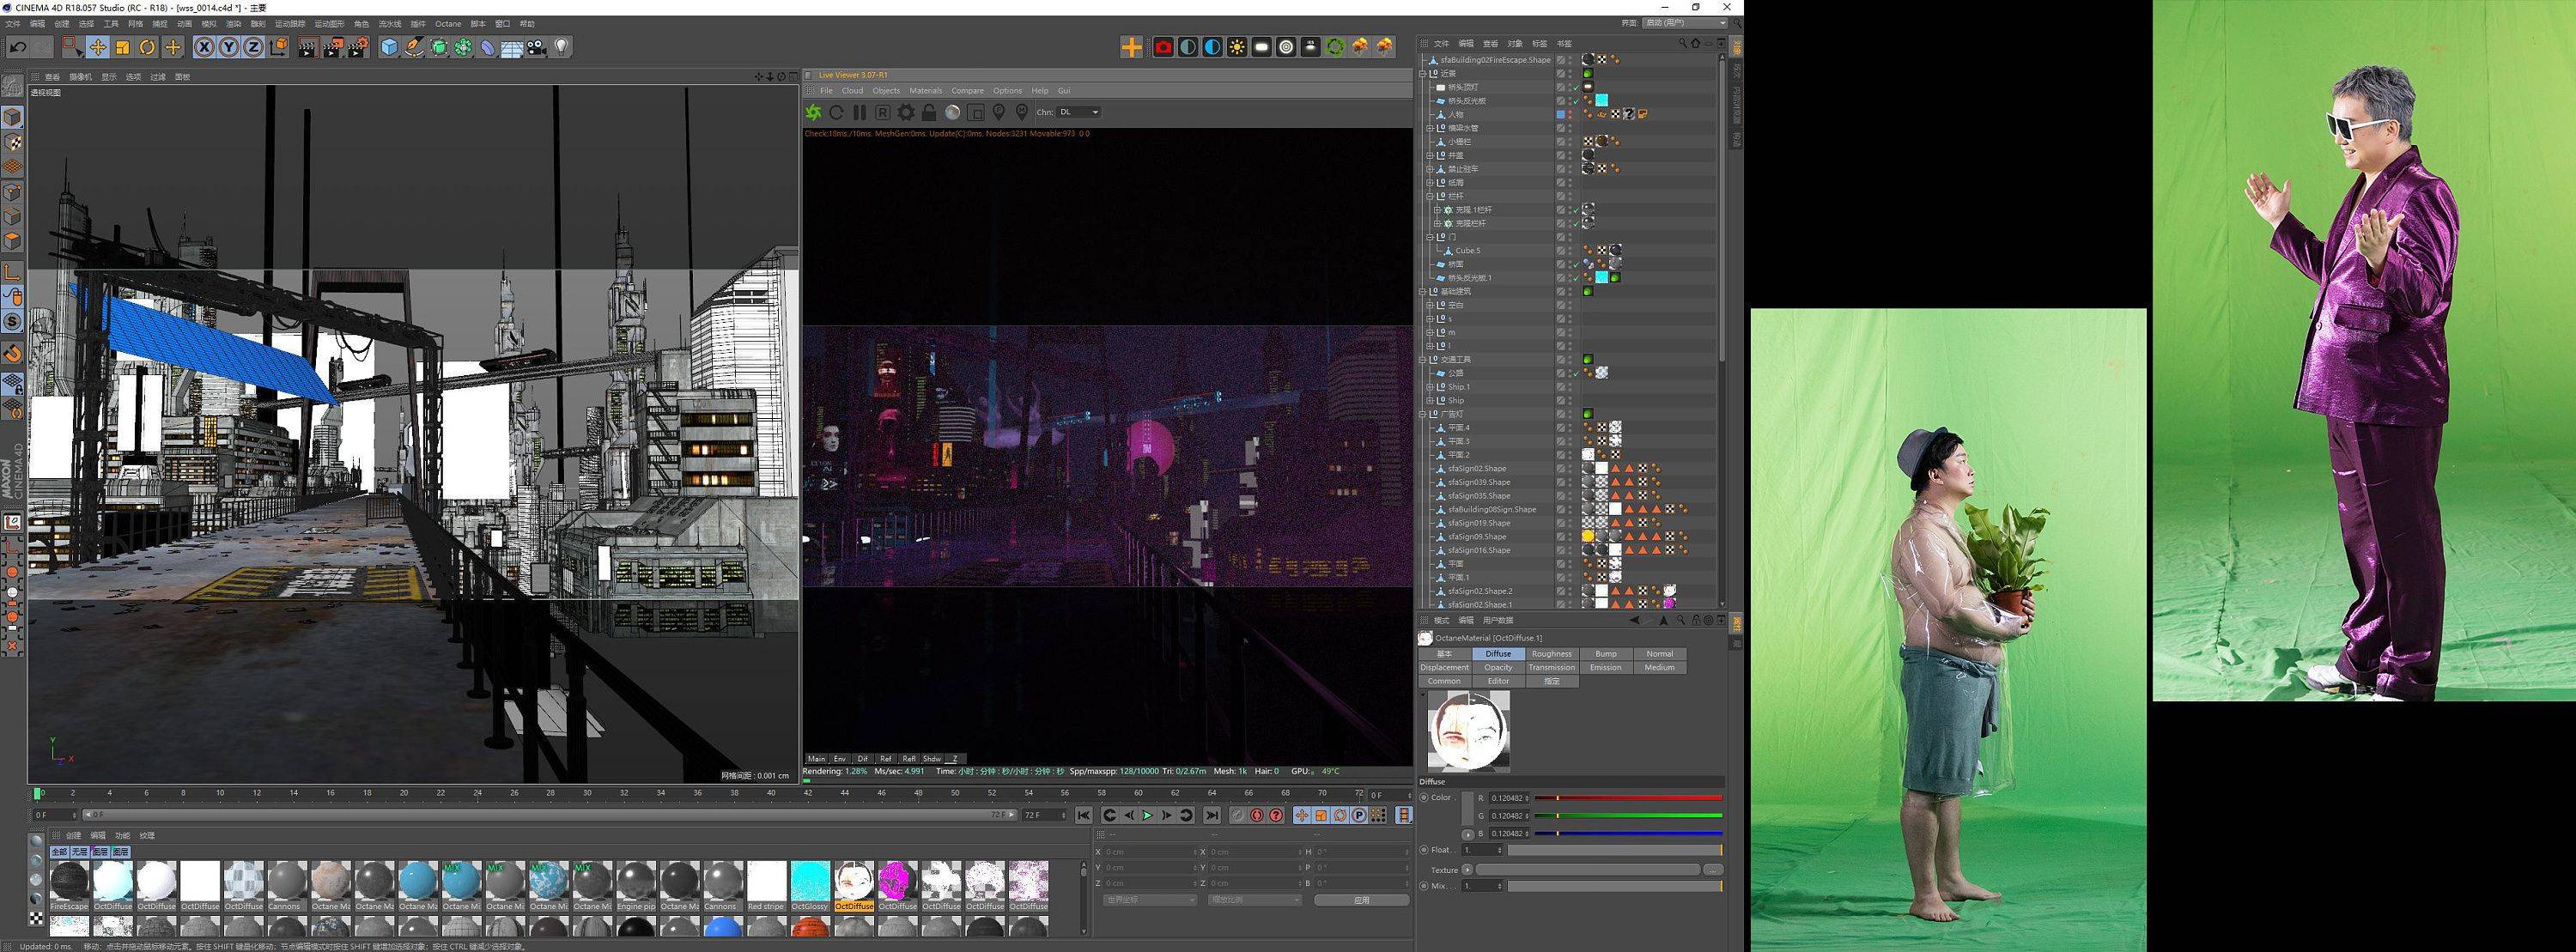Open the Octane menu in menu bar

[448, 24]
